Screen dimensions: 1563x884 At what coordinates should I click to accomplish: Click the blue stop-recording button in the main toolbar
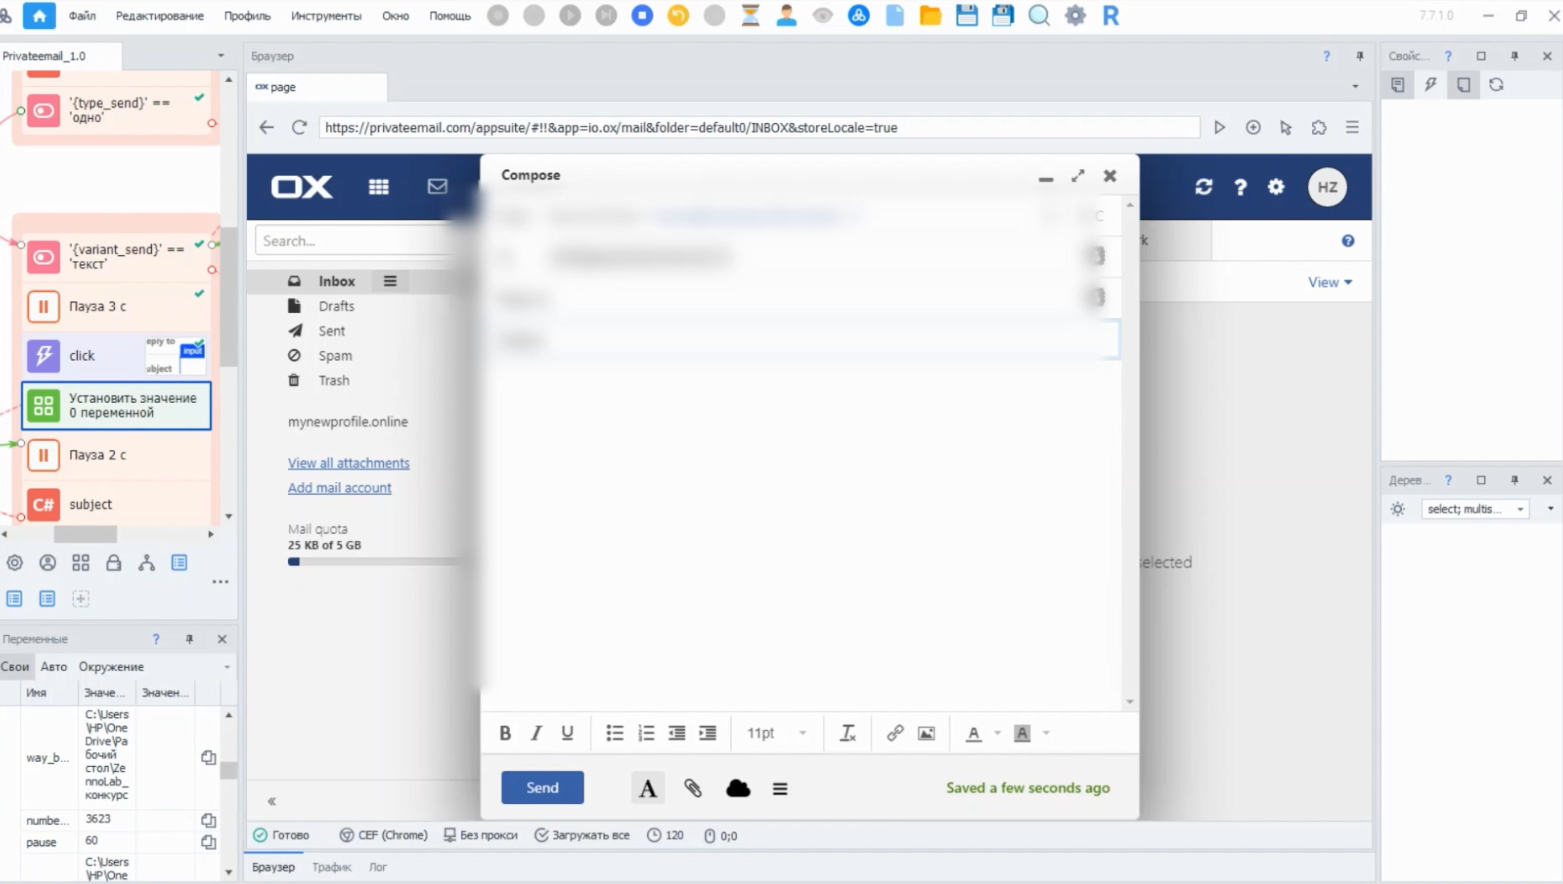coord(642,15)
